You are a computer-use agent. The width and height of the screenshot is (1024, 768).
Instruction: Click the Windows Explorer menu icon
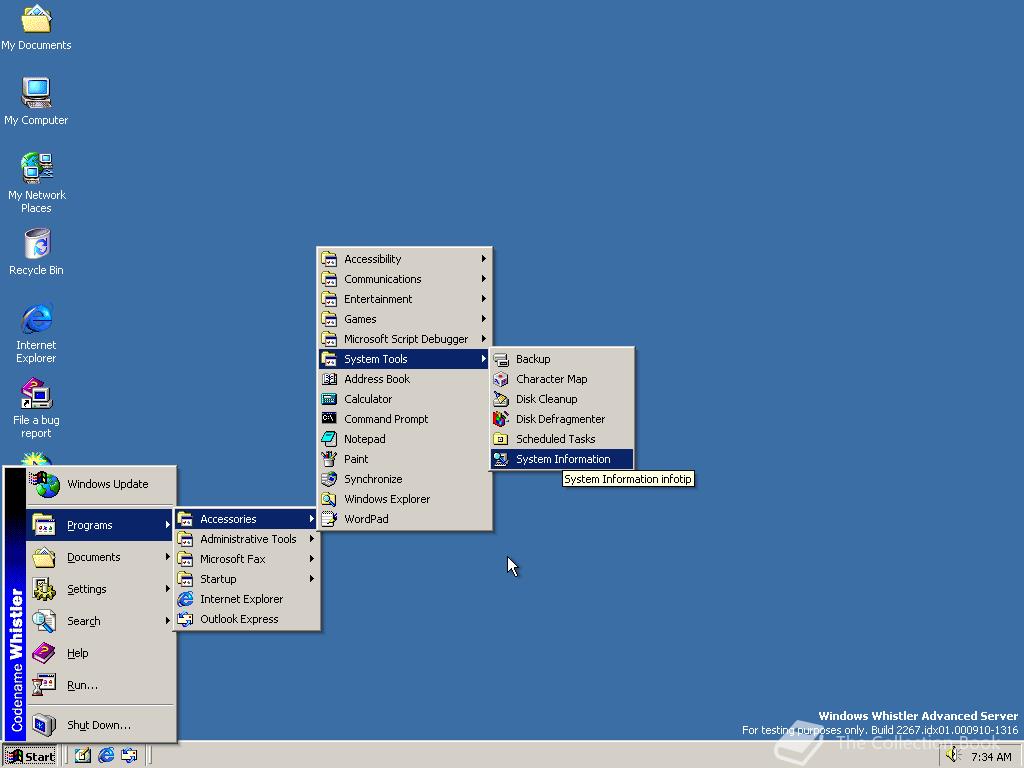point(329,499)
